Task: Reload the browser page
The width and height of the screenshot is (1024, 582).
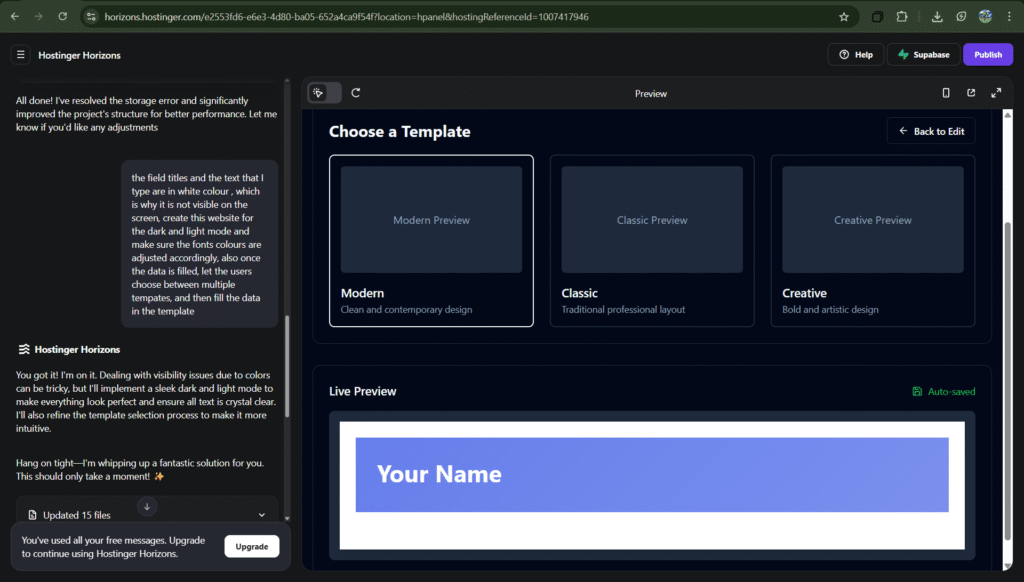Action: pos(63,17)
